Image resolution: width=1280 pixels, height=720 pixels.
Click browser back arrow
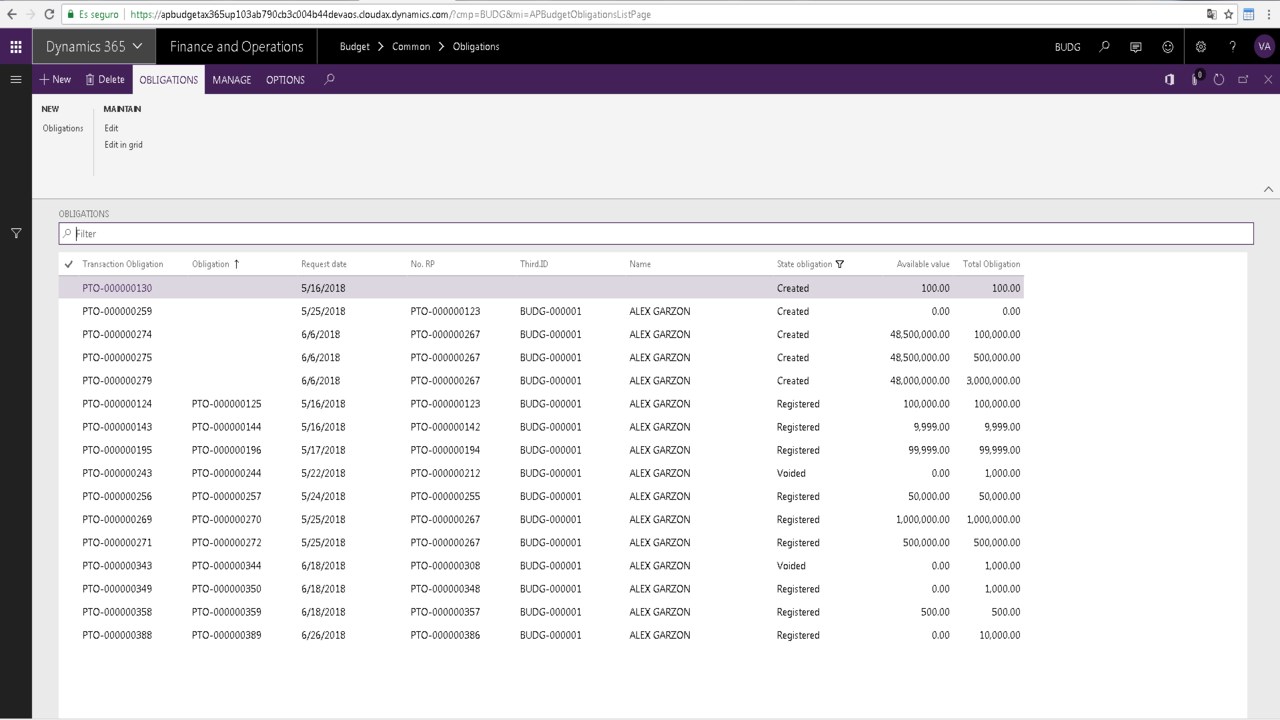tap(11, 14)
